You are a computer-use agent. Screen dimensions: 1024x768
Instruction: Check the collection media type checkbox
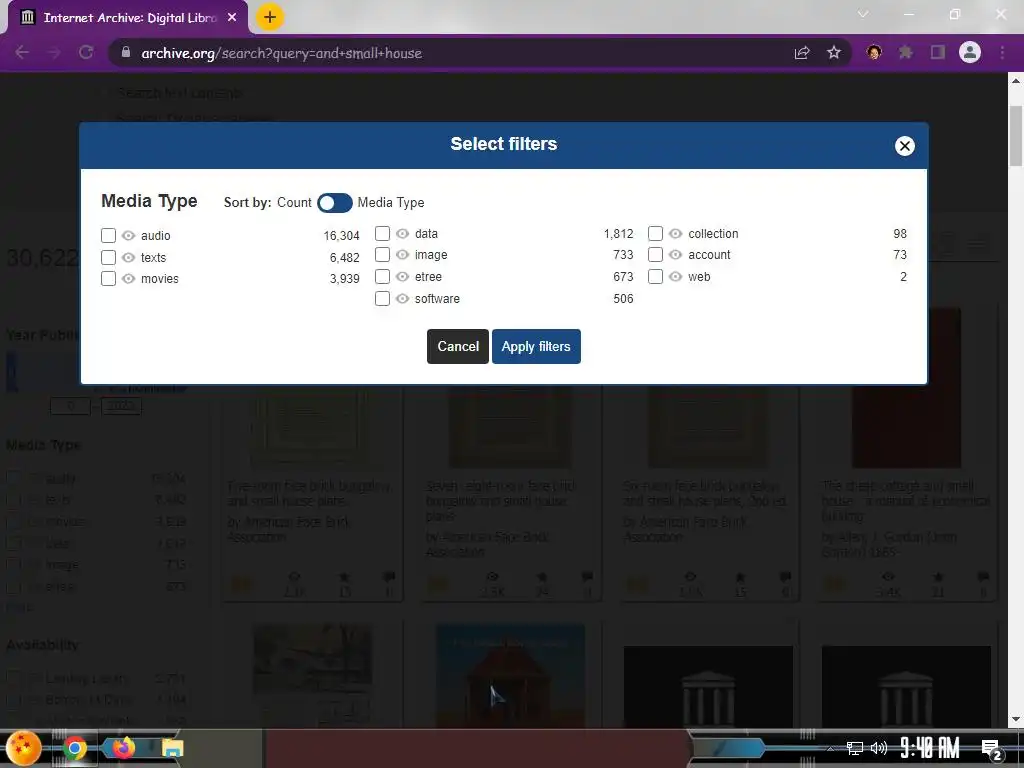655,233
